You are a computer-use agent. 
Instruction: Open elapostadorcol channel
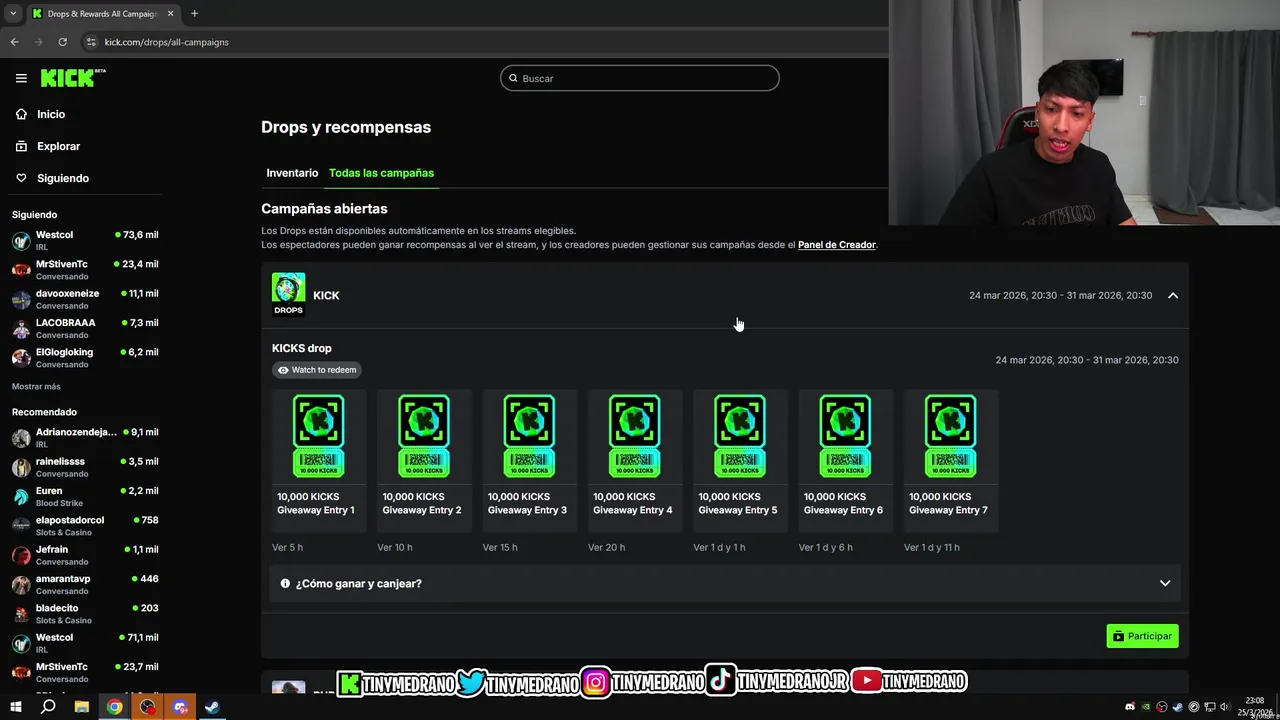pyautogui.click(x=84, y=526)
